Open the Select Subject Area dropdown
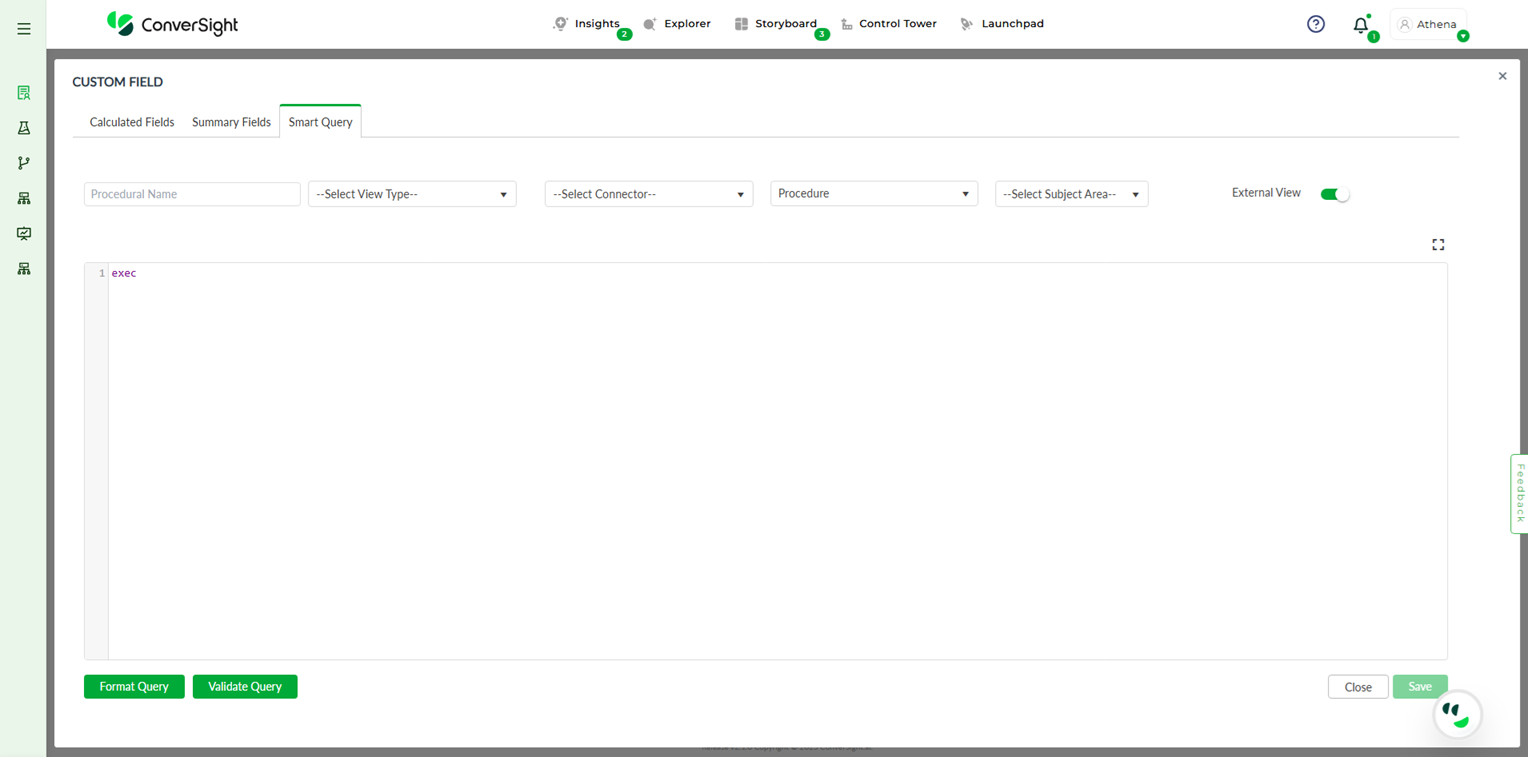The width and height of the screenshot is (1528, 757). (x=1071, y=194)
